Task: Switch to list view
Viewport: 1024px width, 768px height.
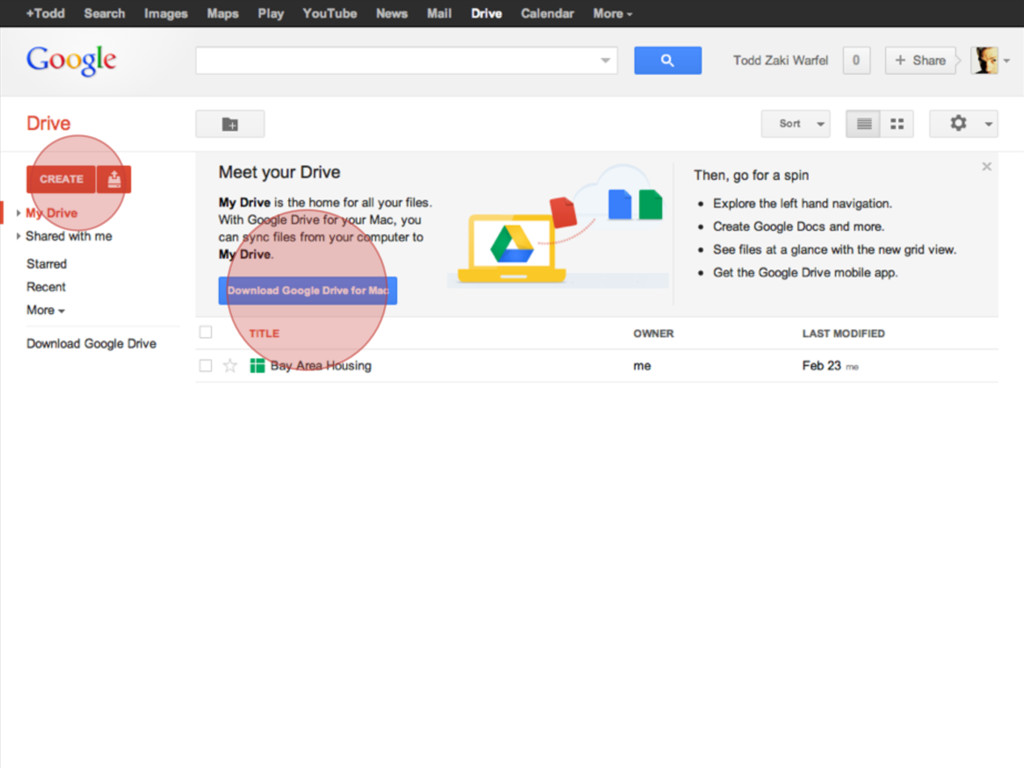Action: click(863, 124)
